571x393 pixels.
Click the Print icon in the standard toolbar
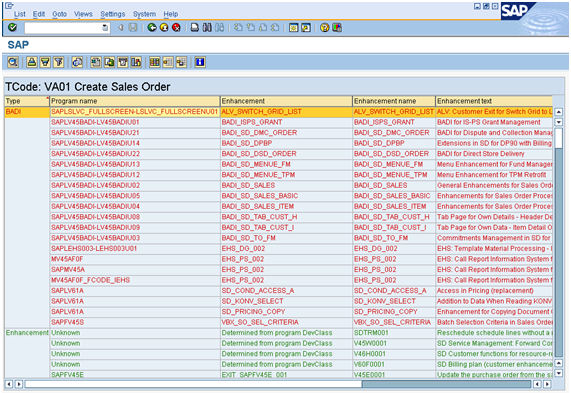pos(195,28)
